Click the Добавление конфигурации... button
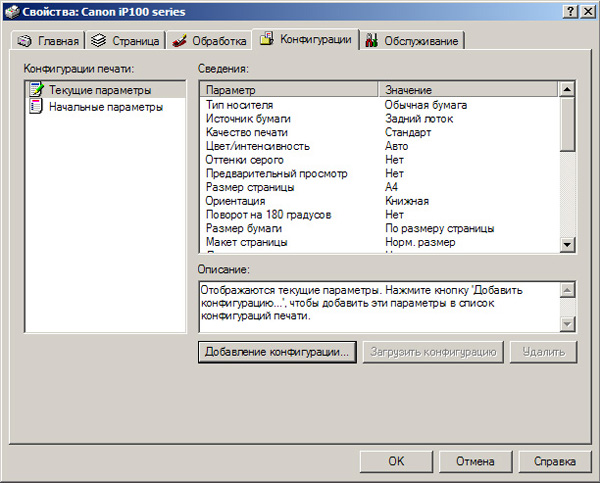The image size is (600, 483). 277,352
